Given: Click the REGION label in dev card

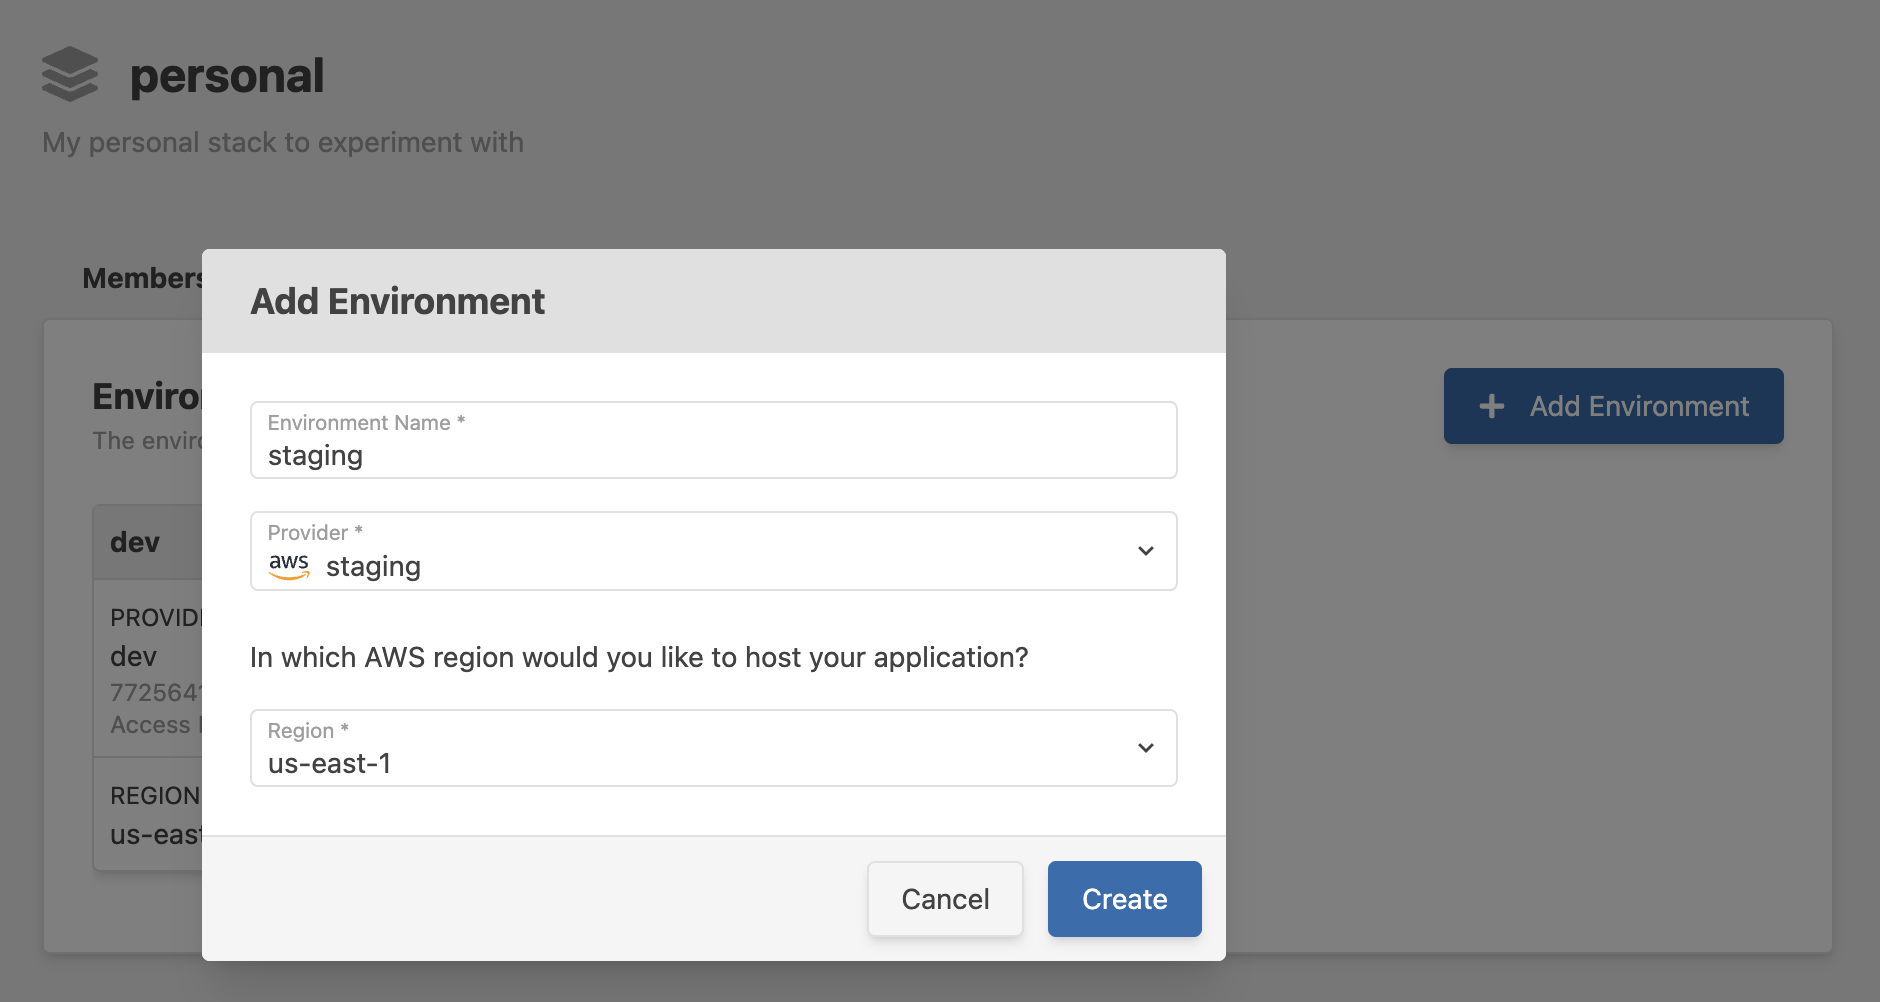Looking at the screenshot, I should coord(155,795).
